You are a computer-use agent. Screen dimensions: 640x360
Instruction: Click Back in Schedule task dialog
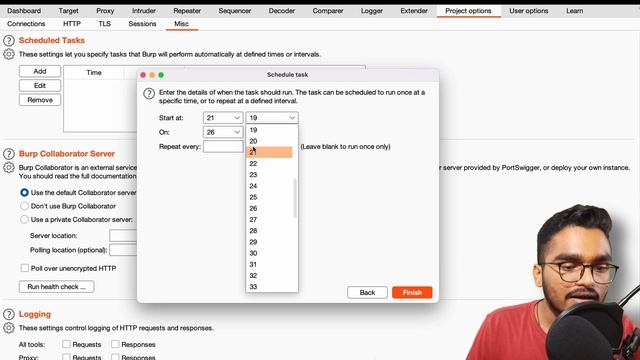tap(367, 292)
